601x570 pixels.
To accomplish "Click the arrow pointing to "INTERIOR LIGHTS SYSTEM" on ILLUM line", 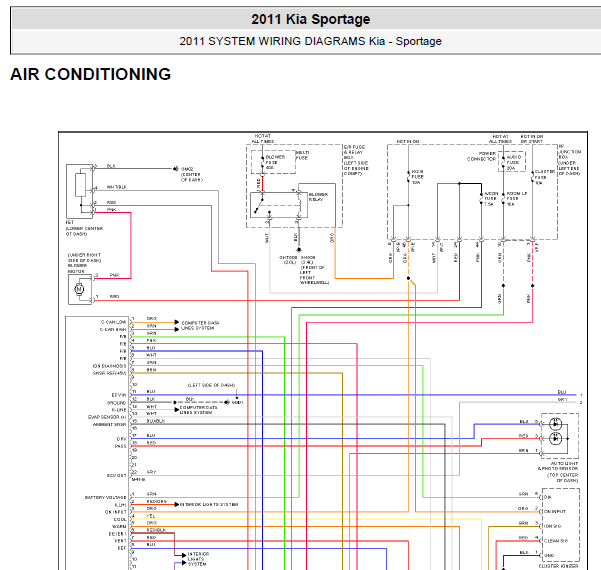I will pyautogui.click(x=177, y=504).
